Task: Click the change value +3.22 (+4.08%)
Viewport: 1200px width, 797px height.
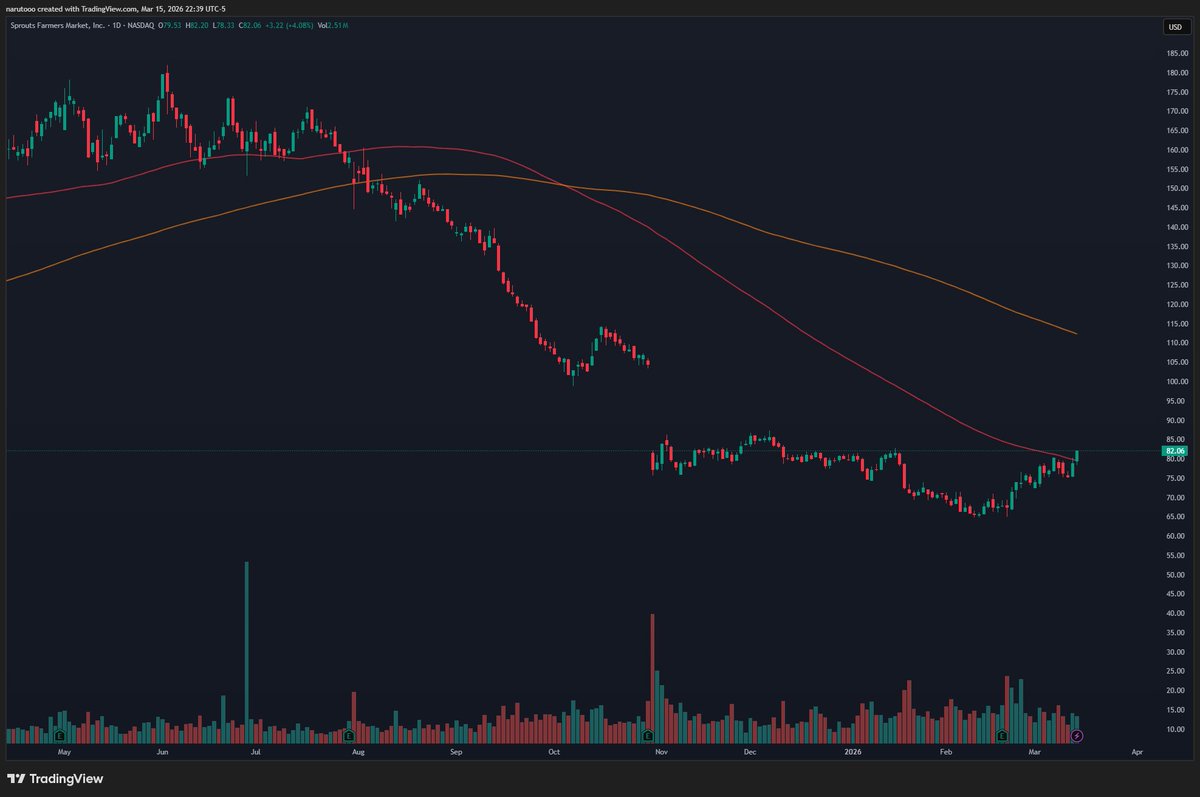Action: click(289, 25)
